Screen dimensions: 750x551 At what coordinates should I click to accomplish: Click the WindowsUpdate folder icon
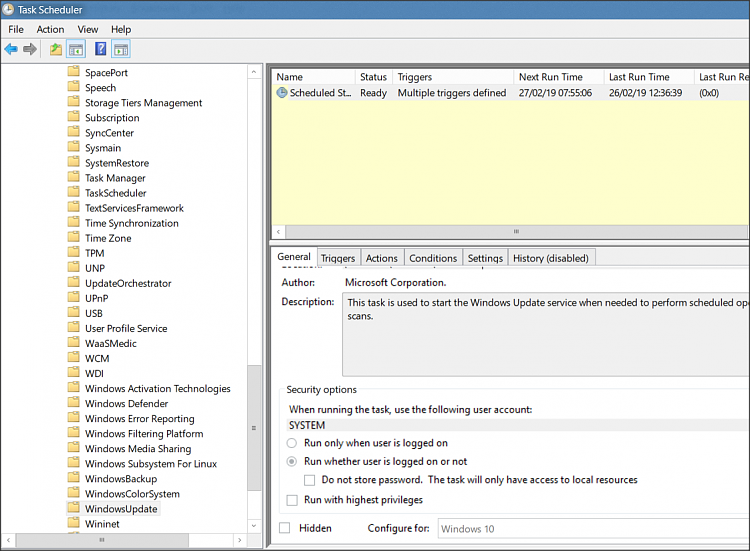pyautogui.click(x=73, y=508)
